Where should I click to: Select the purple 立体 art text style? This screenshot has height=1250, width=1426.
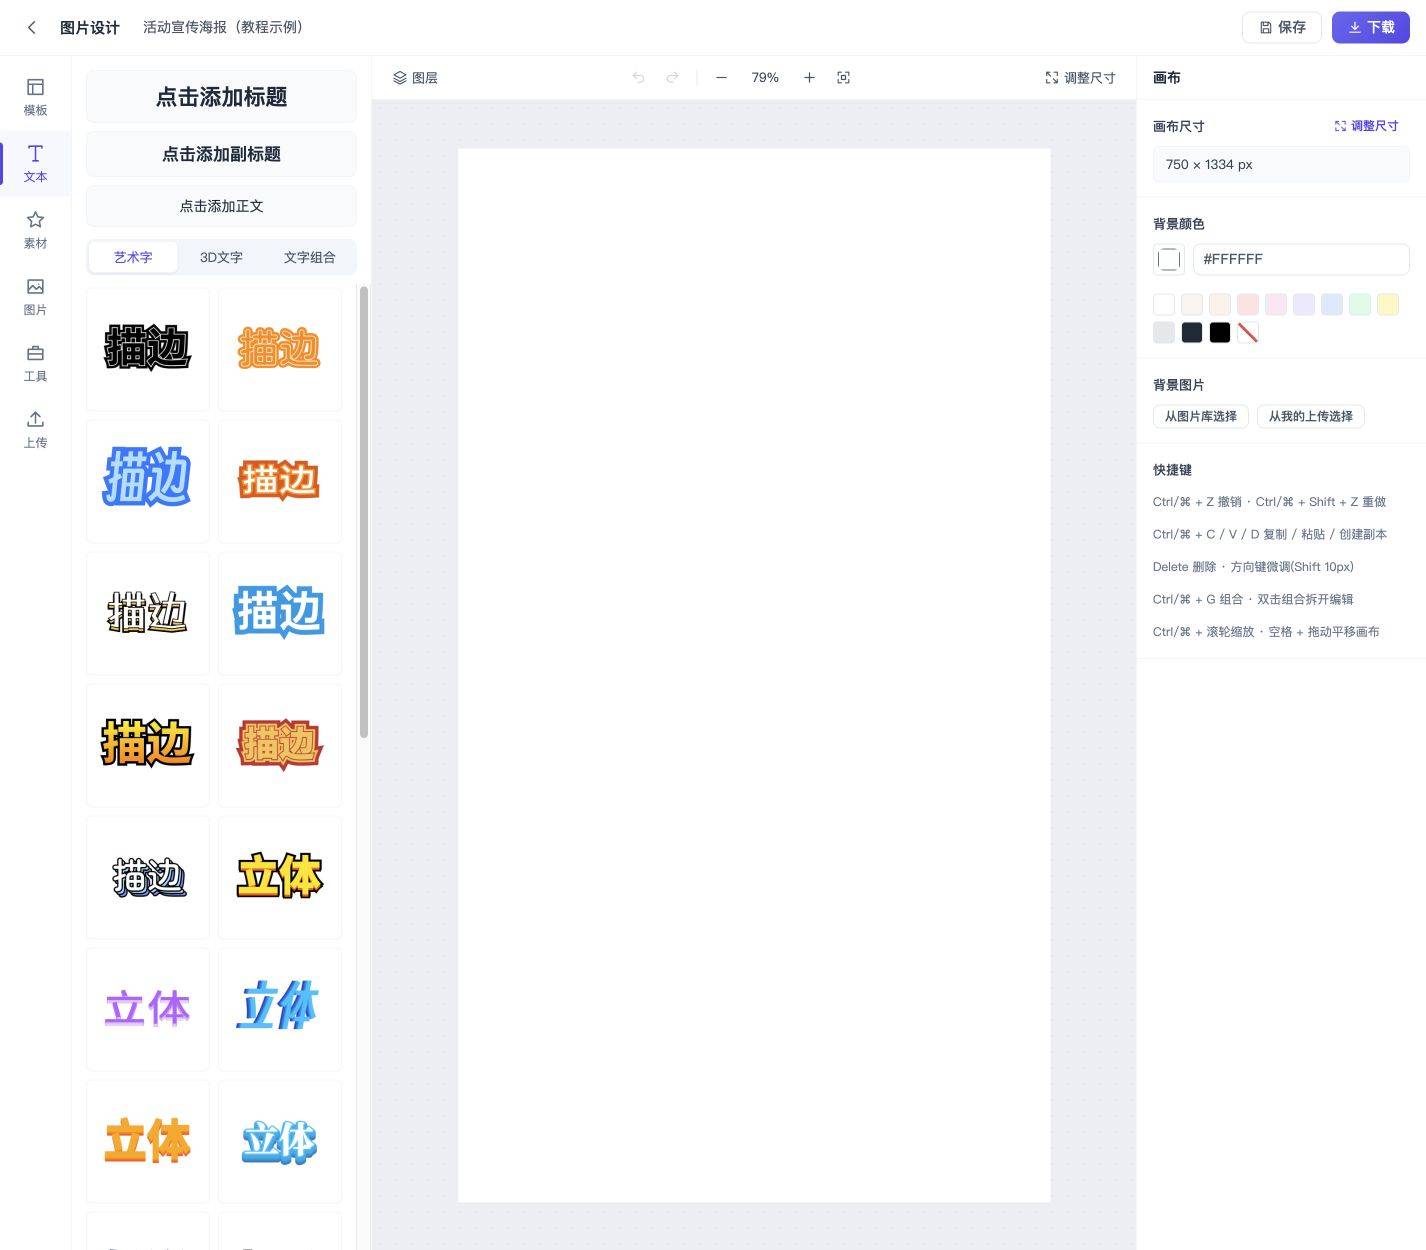pos(148,1009)
